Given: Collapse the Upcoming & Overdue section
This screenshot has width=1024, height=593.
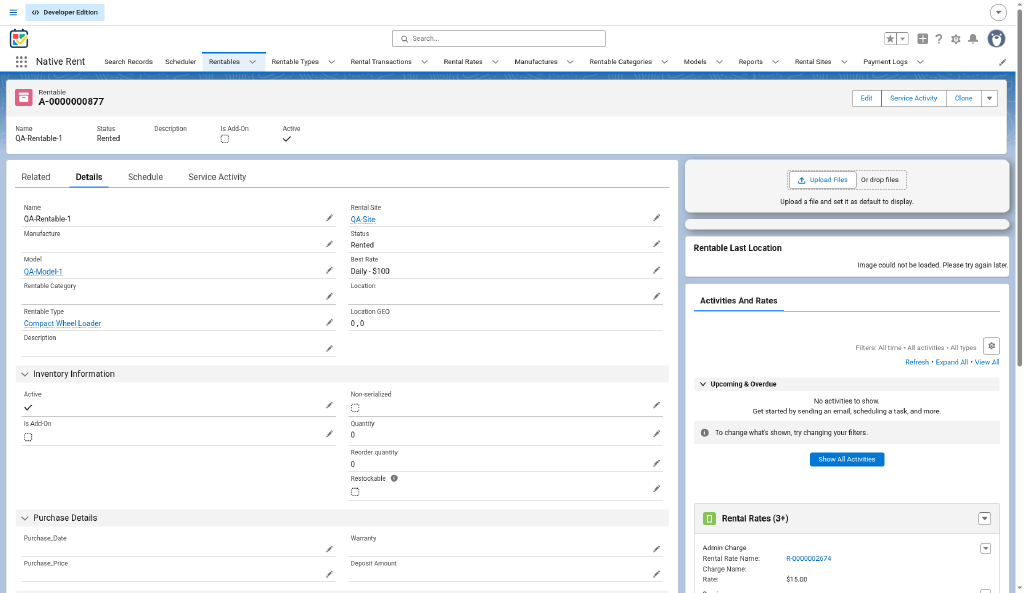Looking at the screenshot, I should (703, 384).
